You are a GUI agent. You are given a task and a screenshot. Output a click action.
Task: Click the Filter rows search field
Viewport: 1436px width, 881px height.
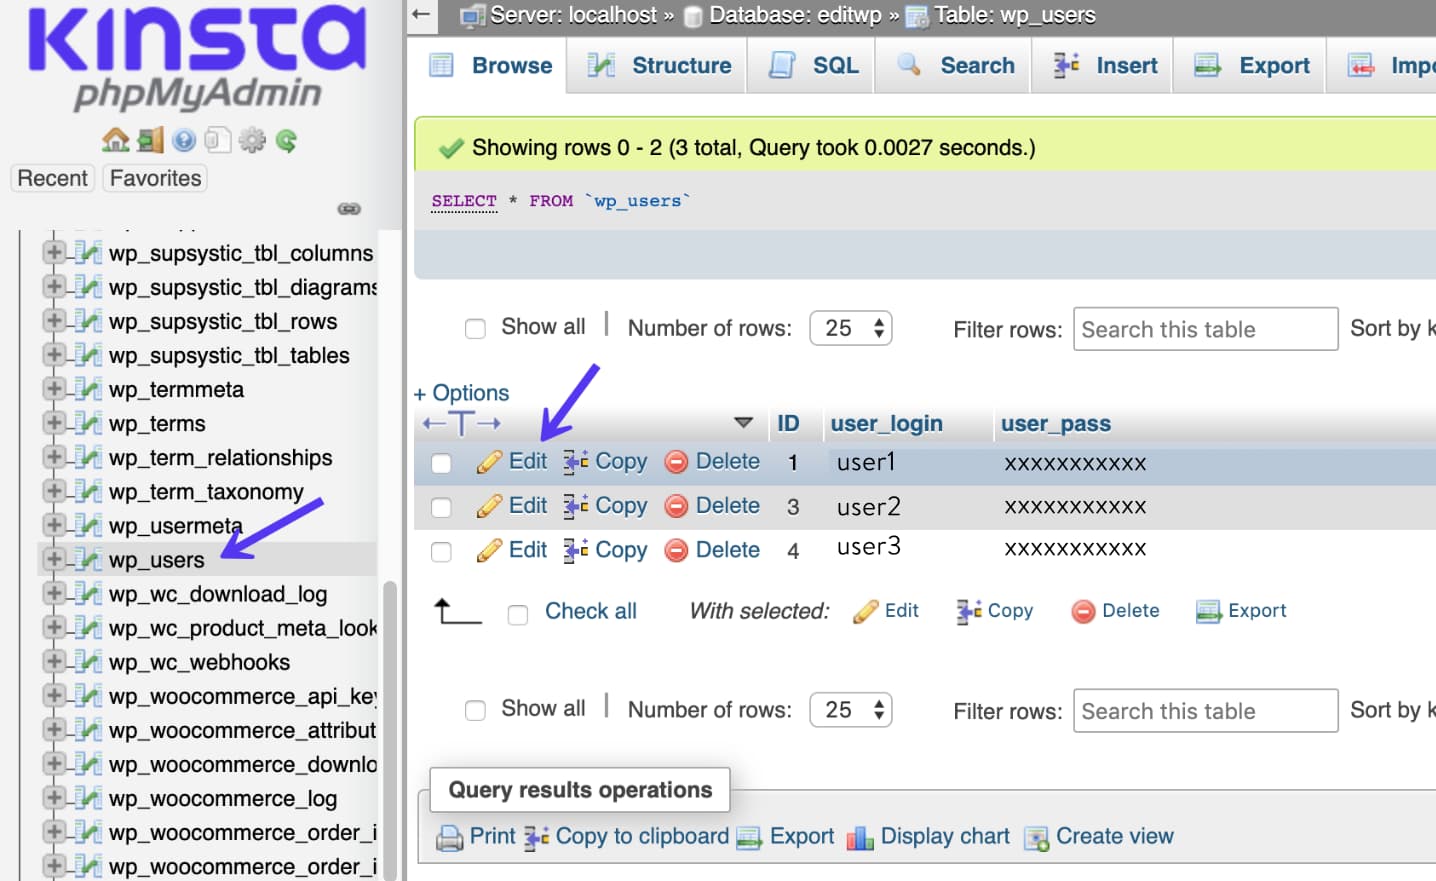(x=1204, y=329)
